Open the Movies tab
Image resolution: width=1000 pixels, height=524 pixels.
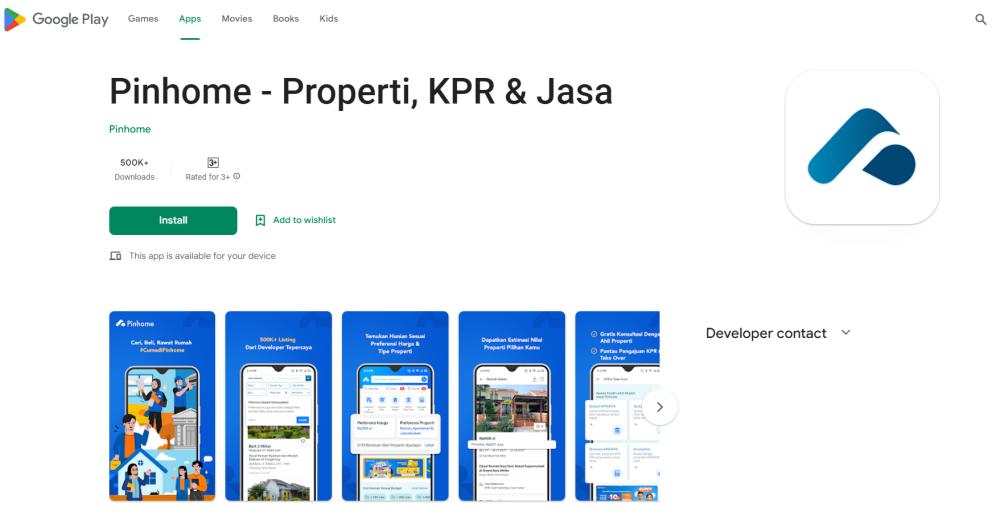pos(237,19)
